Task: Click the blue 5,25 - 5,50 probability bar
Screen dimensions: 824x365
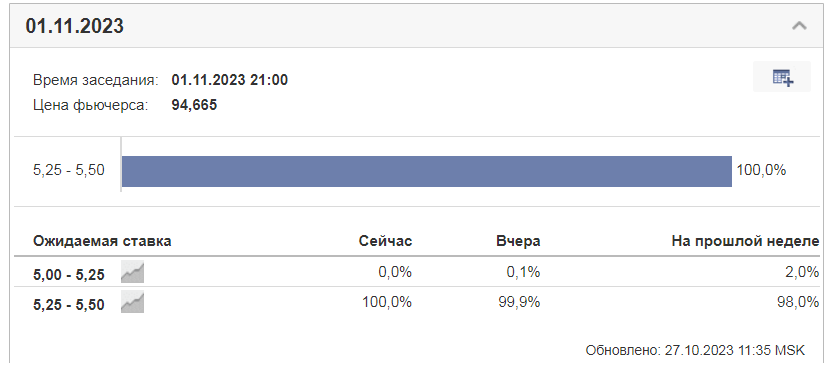Action: pos(427,171)
